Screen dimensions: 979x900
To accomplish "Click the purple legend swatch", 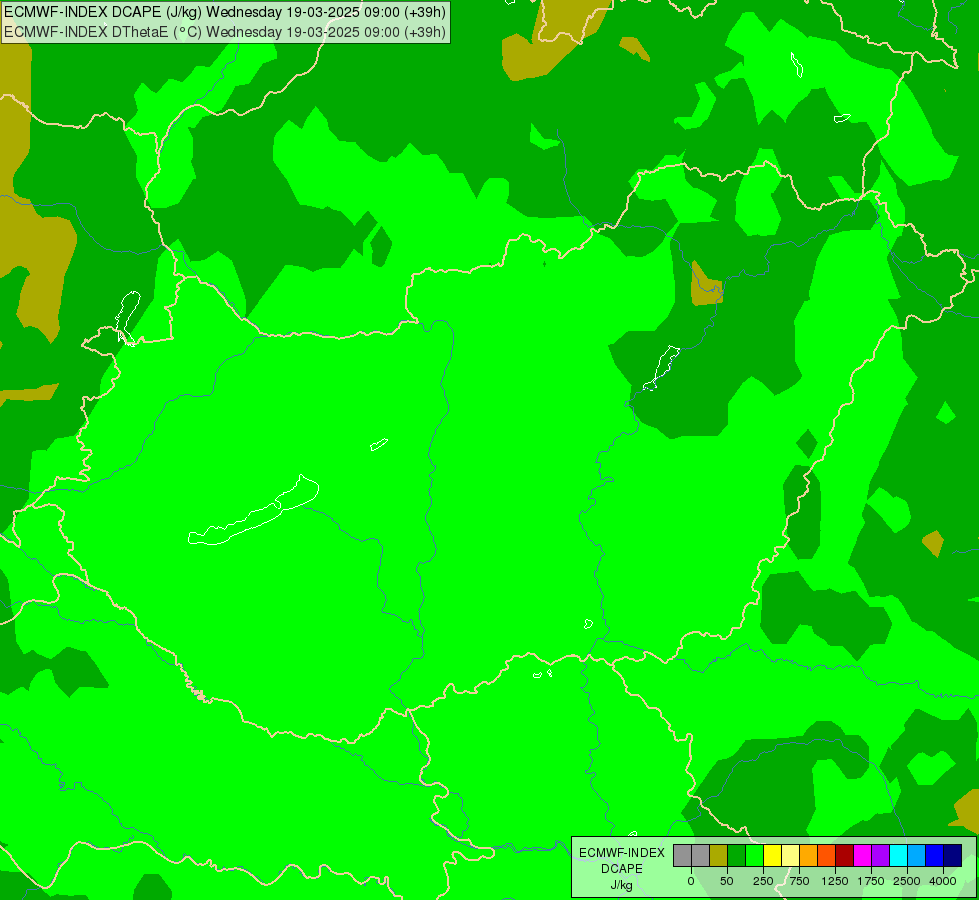I will pos(880,856).
